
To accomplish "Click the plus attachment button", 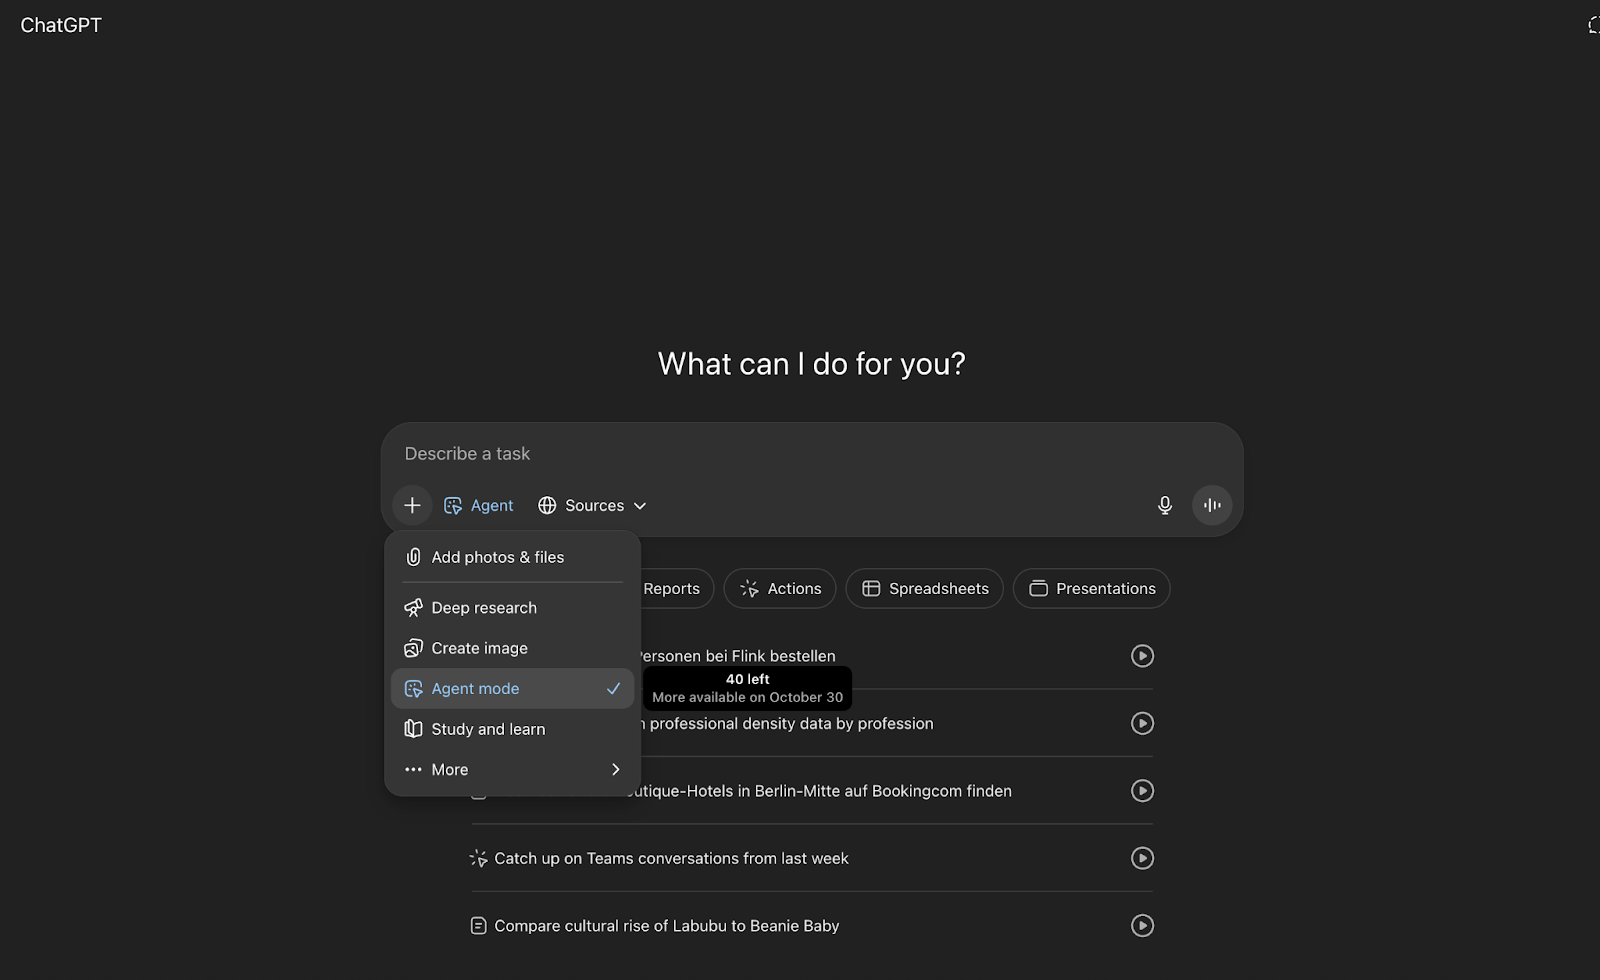I will pos(412,506).
